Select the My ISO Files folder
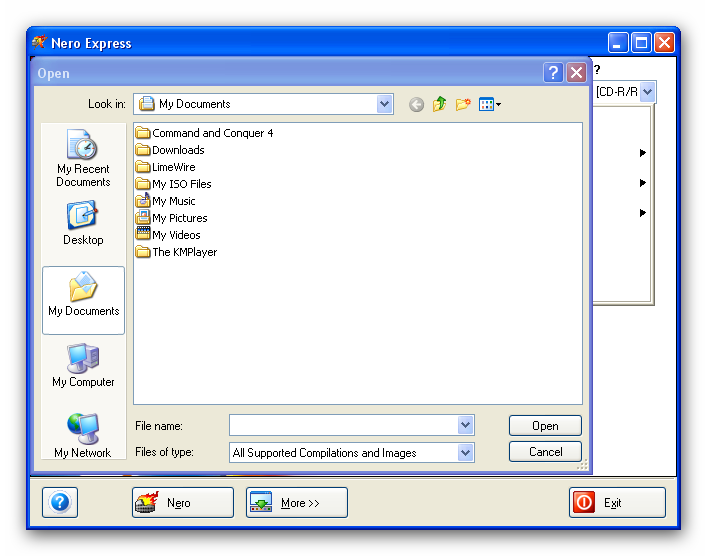 [x=174, y=184]
